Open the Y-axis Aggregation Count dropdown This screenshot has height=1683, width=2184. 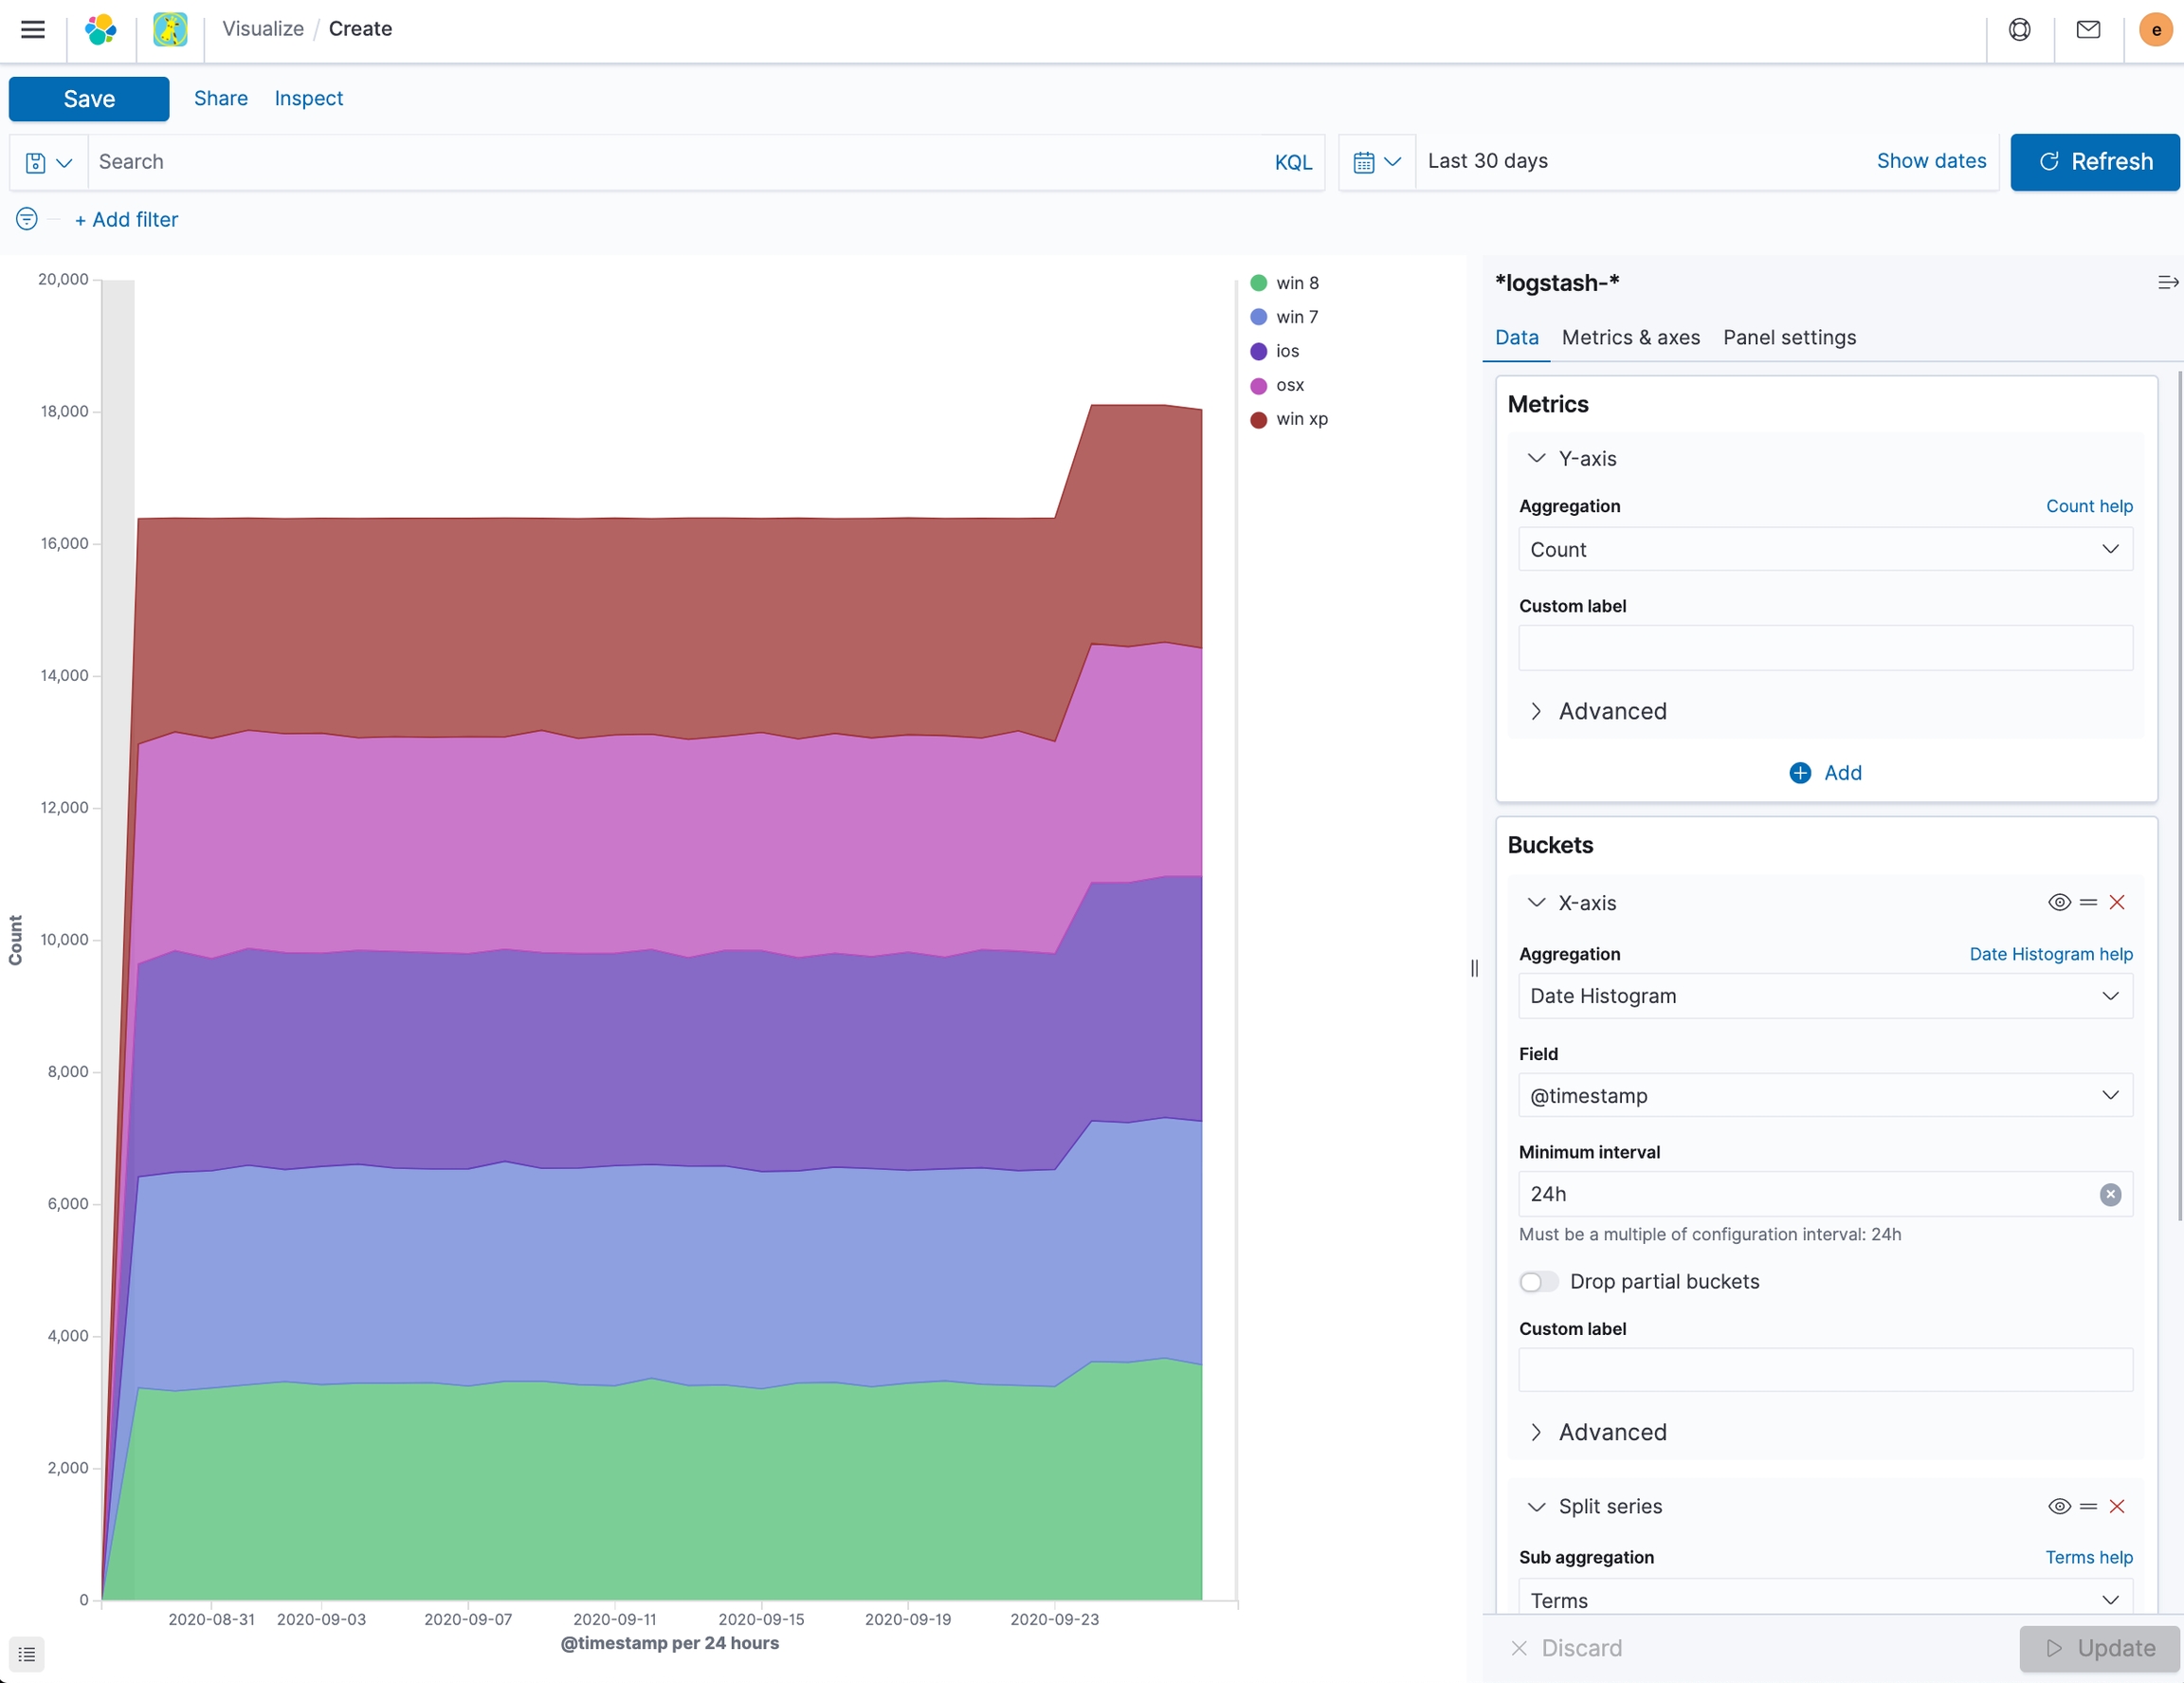point(1825,549)
